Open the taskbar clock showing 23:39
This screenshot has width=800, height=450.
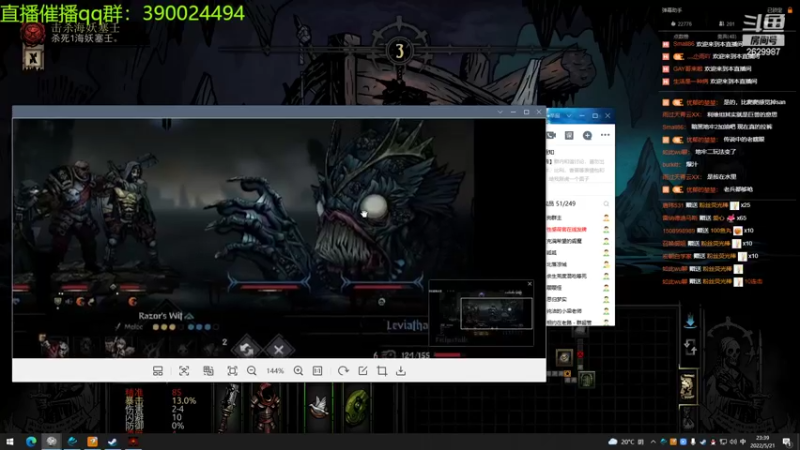coord(762,442)
